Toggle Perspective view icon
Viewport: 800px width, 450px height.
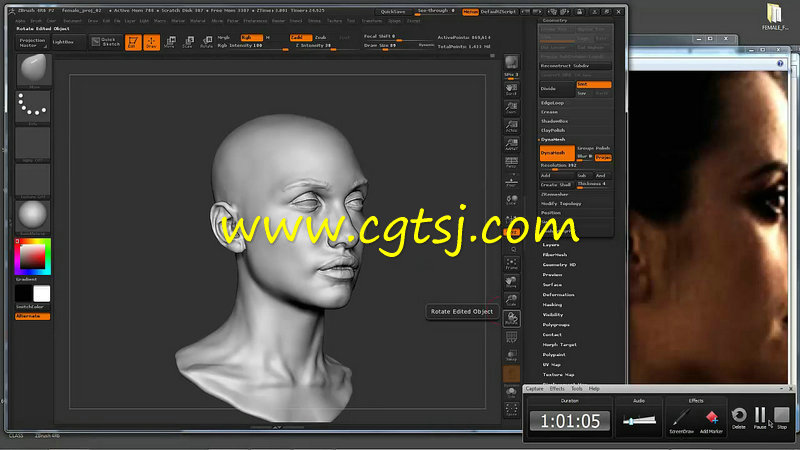point(511,163)
